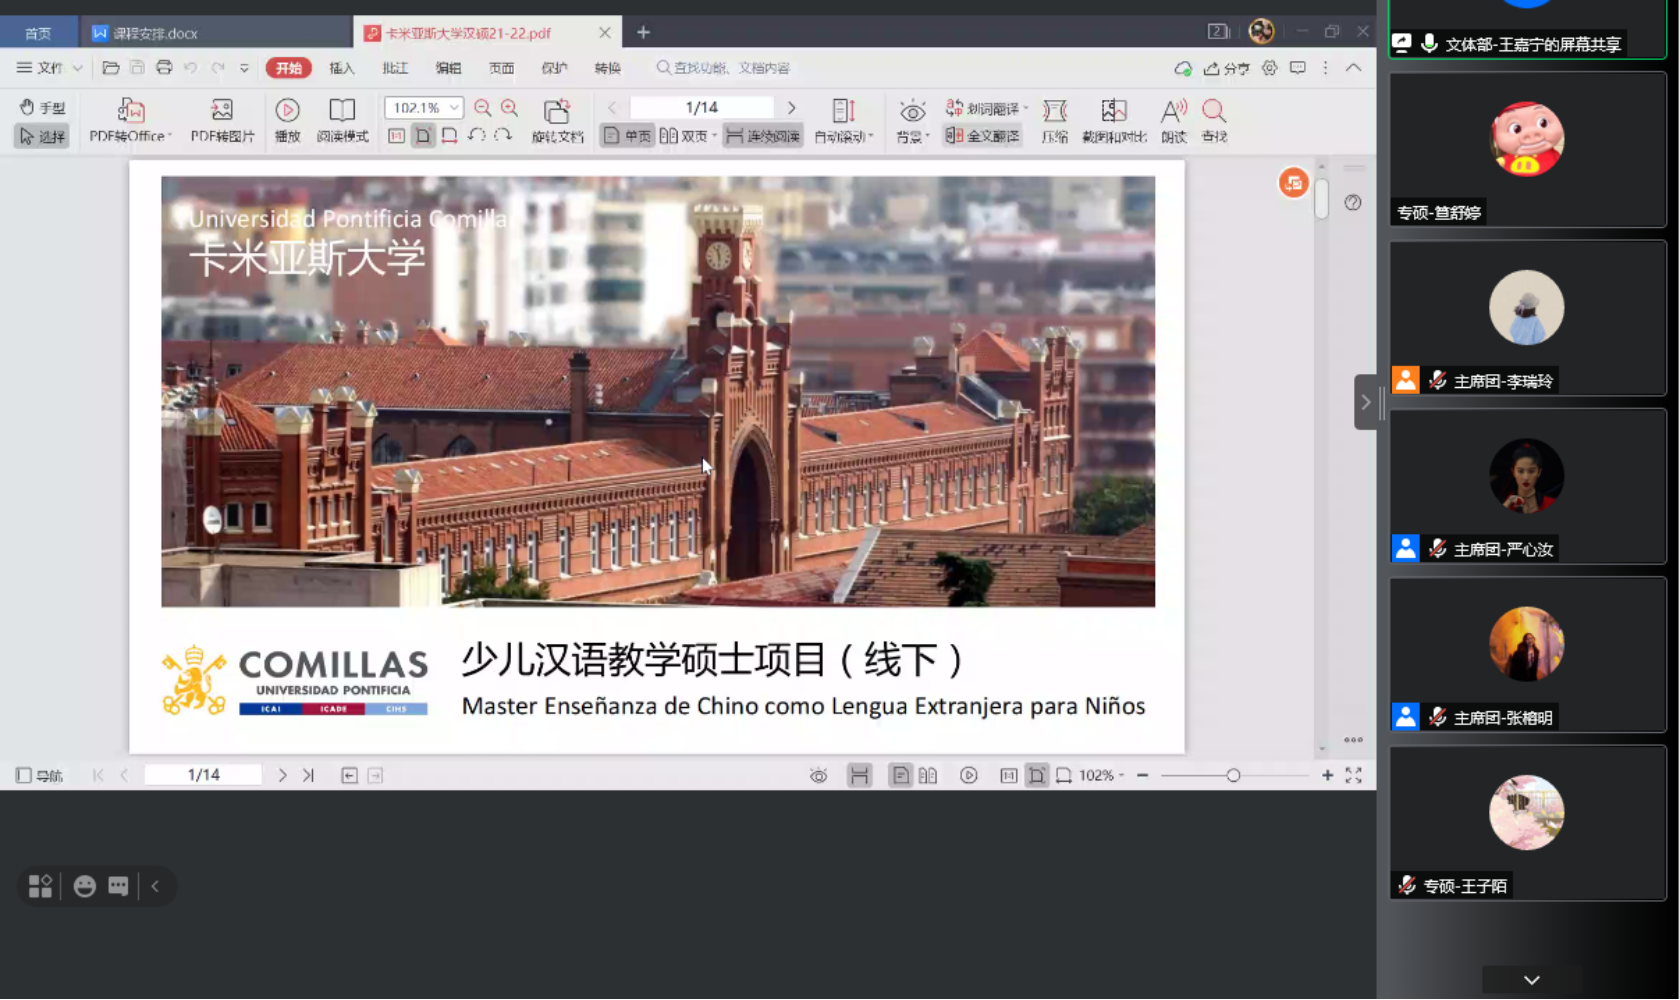Image resolution: width=1680 pixels, height=1000 pixels.
Task: Click the 压缩 compress icon
Action: click(x=1054, y=111)
